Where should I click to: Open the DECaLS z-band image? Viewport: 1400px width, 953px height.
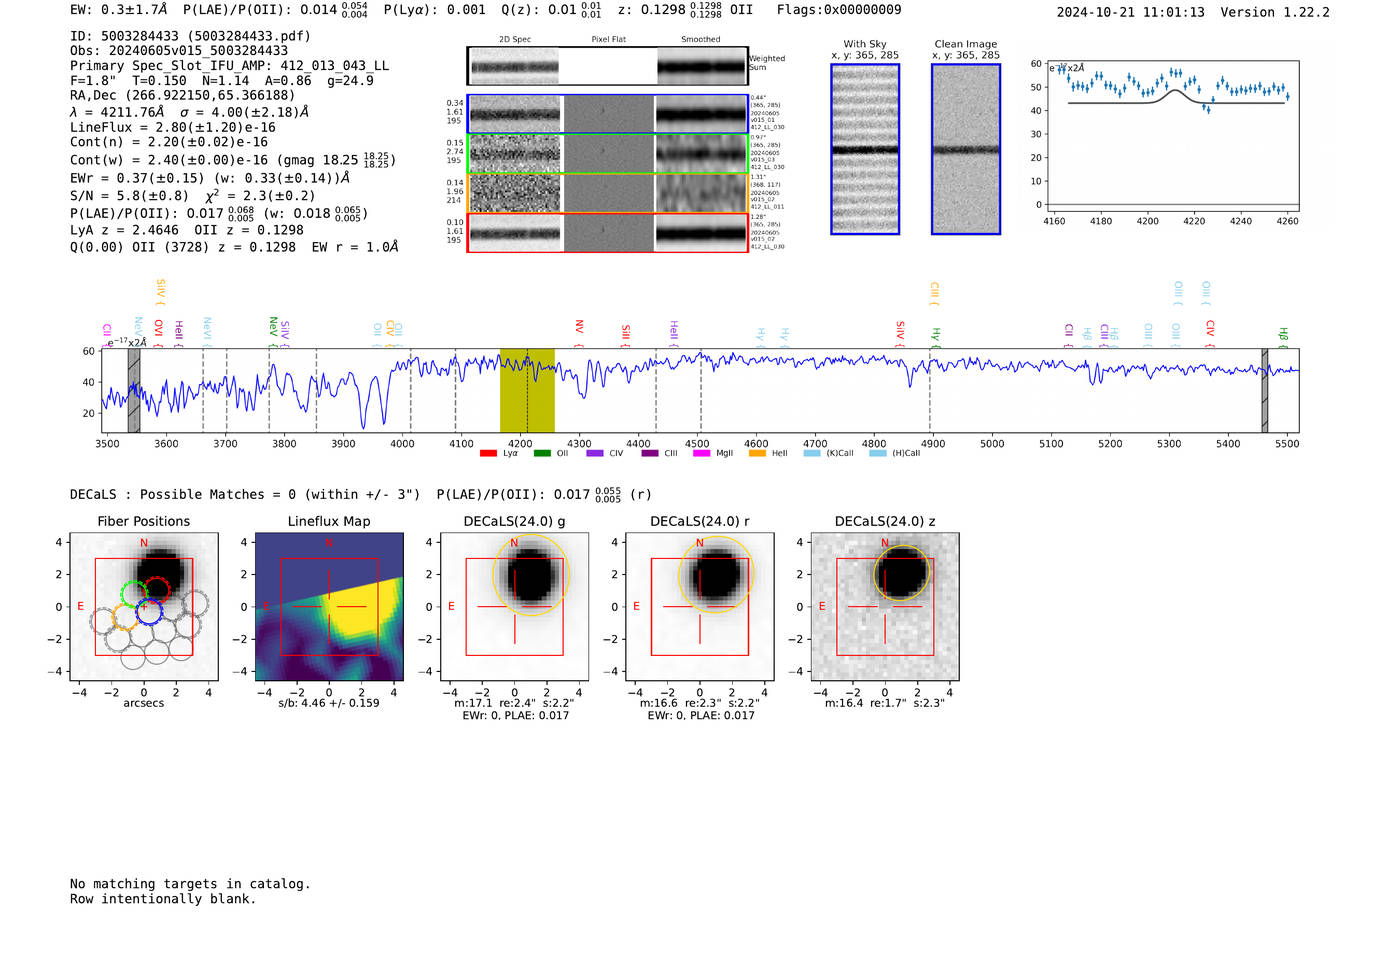(885, 607)
